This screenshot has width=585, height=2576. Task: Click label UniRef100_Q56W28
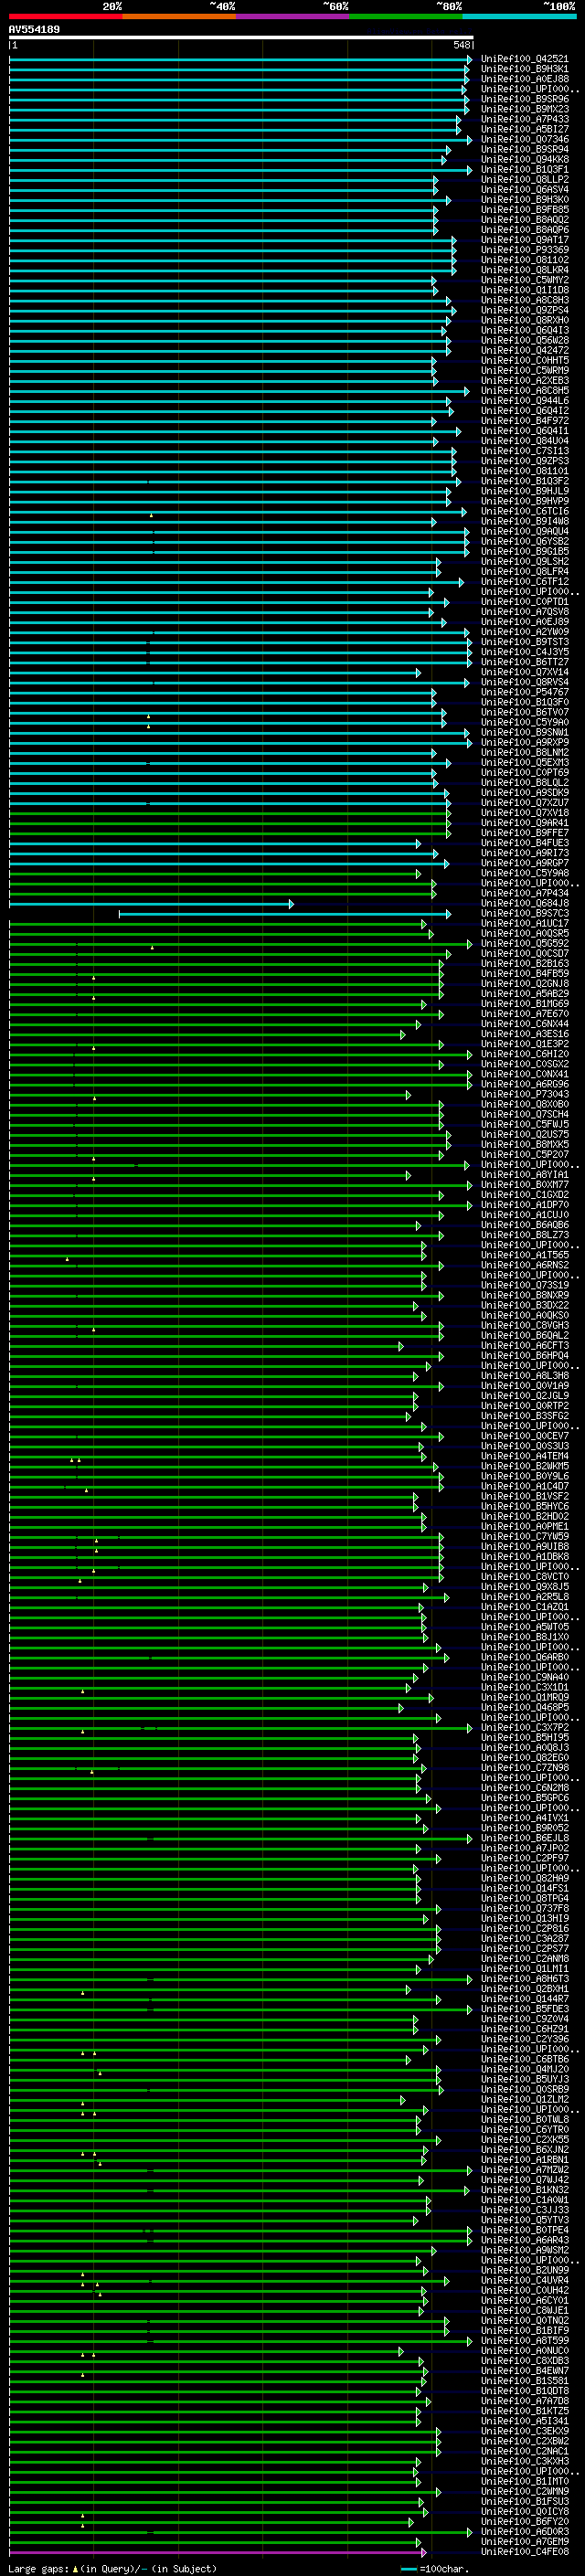click(x=524, y=340)
